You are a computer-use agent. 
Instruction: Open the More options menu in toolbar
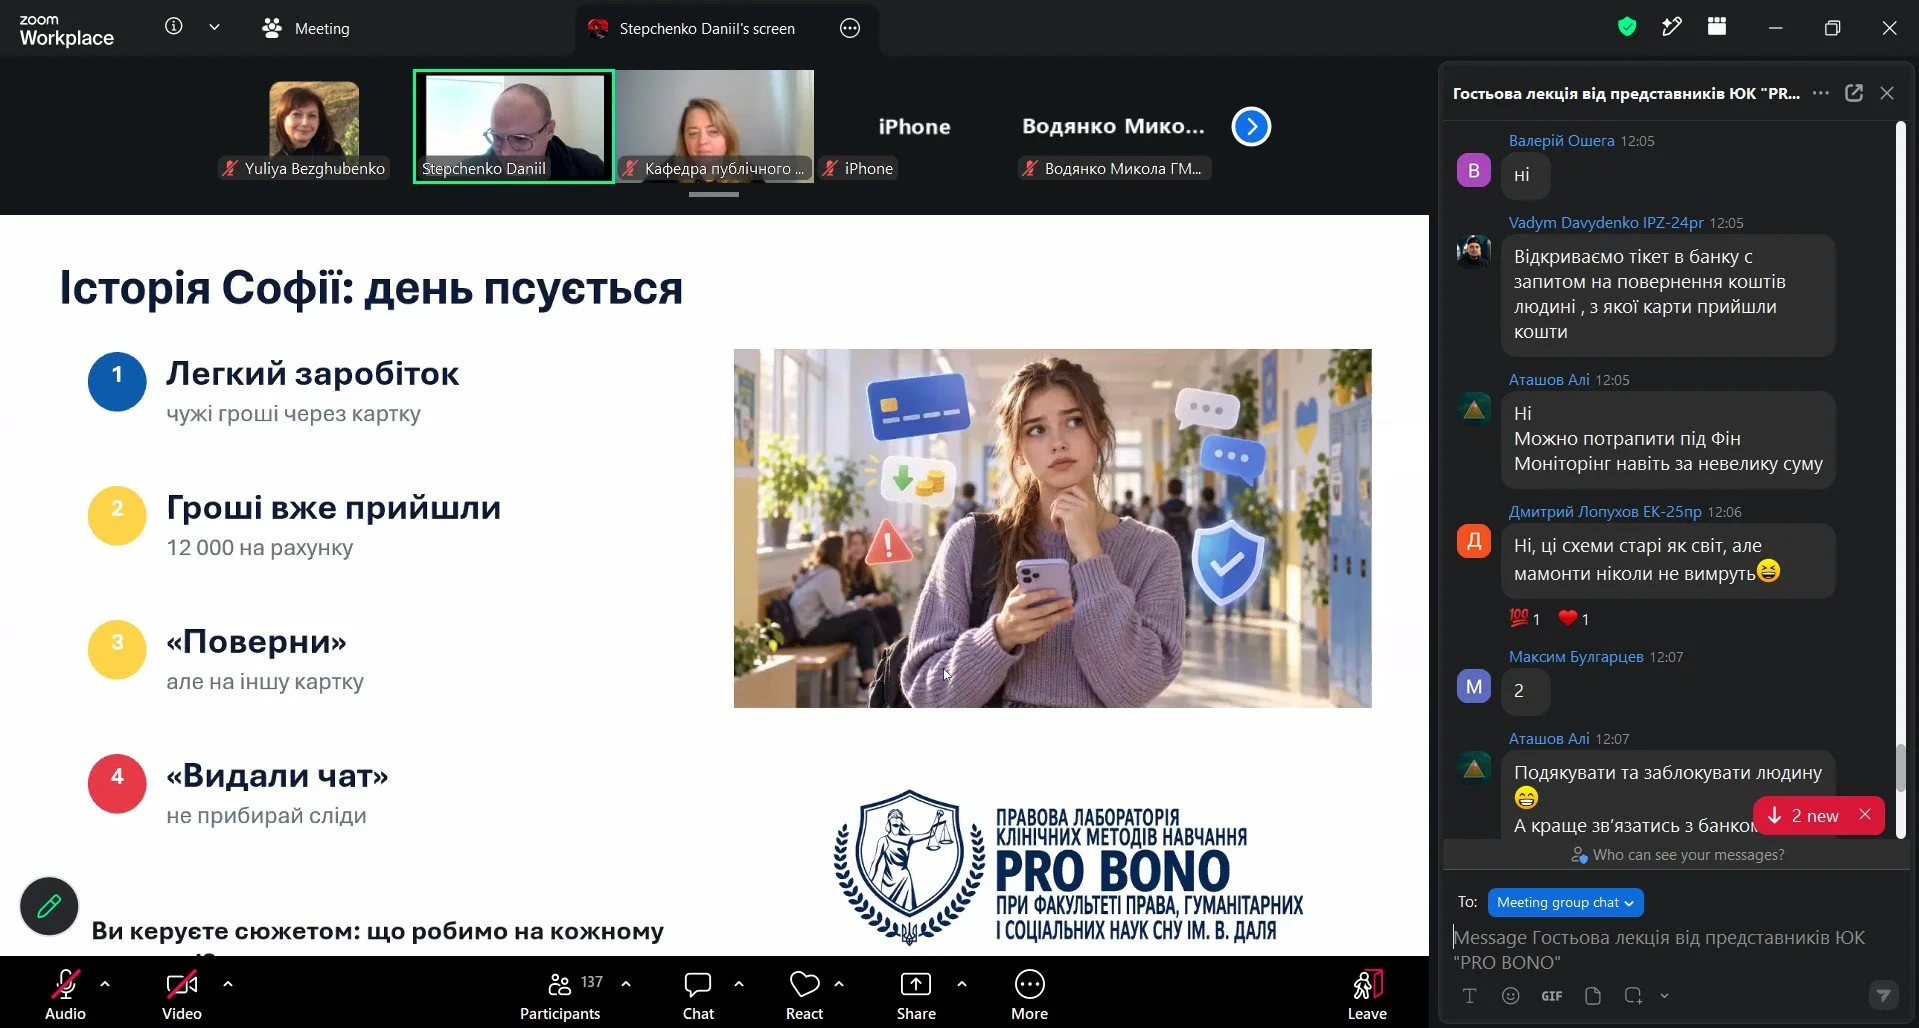1029,994
